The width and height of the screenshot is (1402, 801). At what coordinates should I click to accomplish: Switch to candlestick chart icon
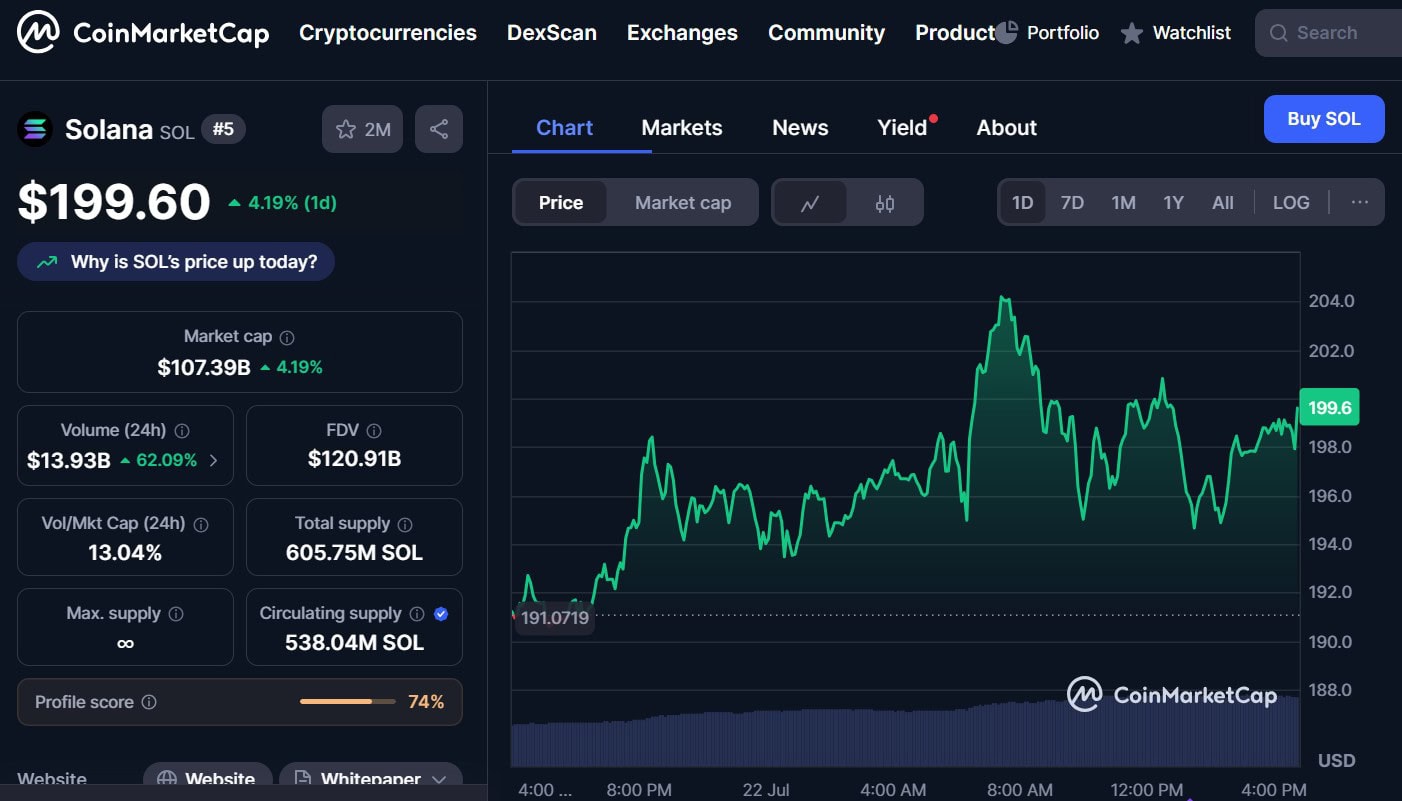click(x=884, y=203)
